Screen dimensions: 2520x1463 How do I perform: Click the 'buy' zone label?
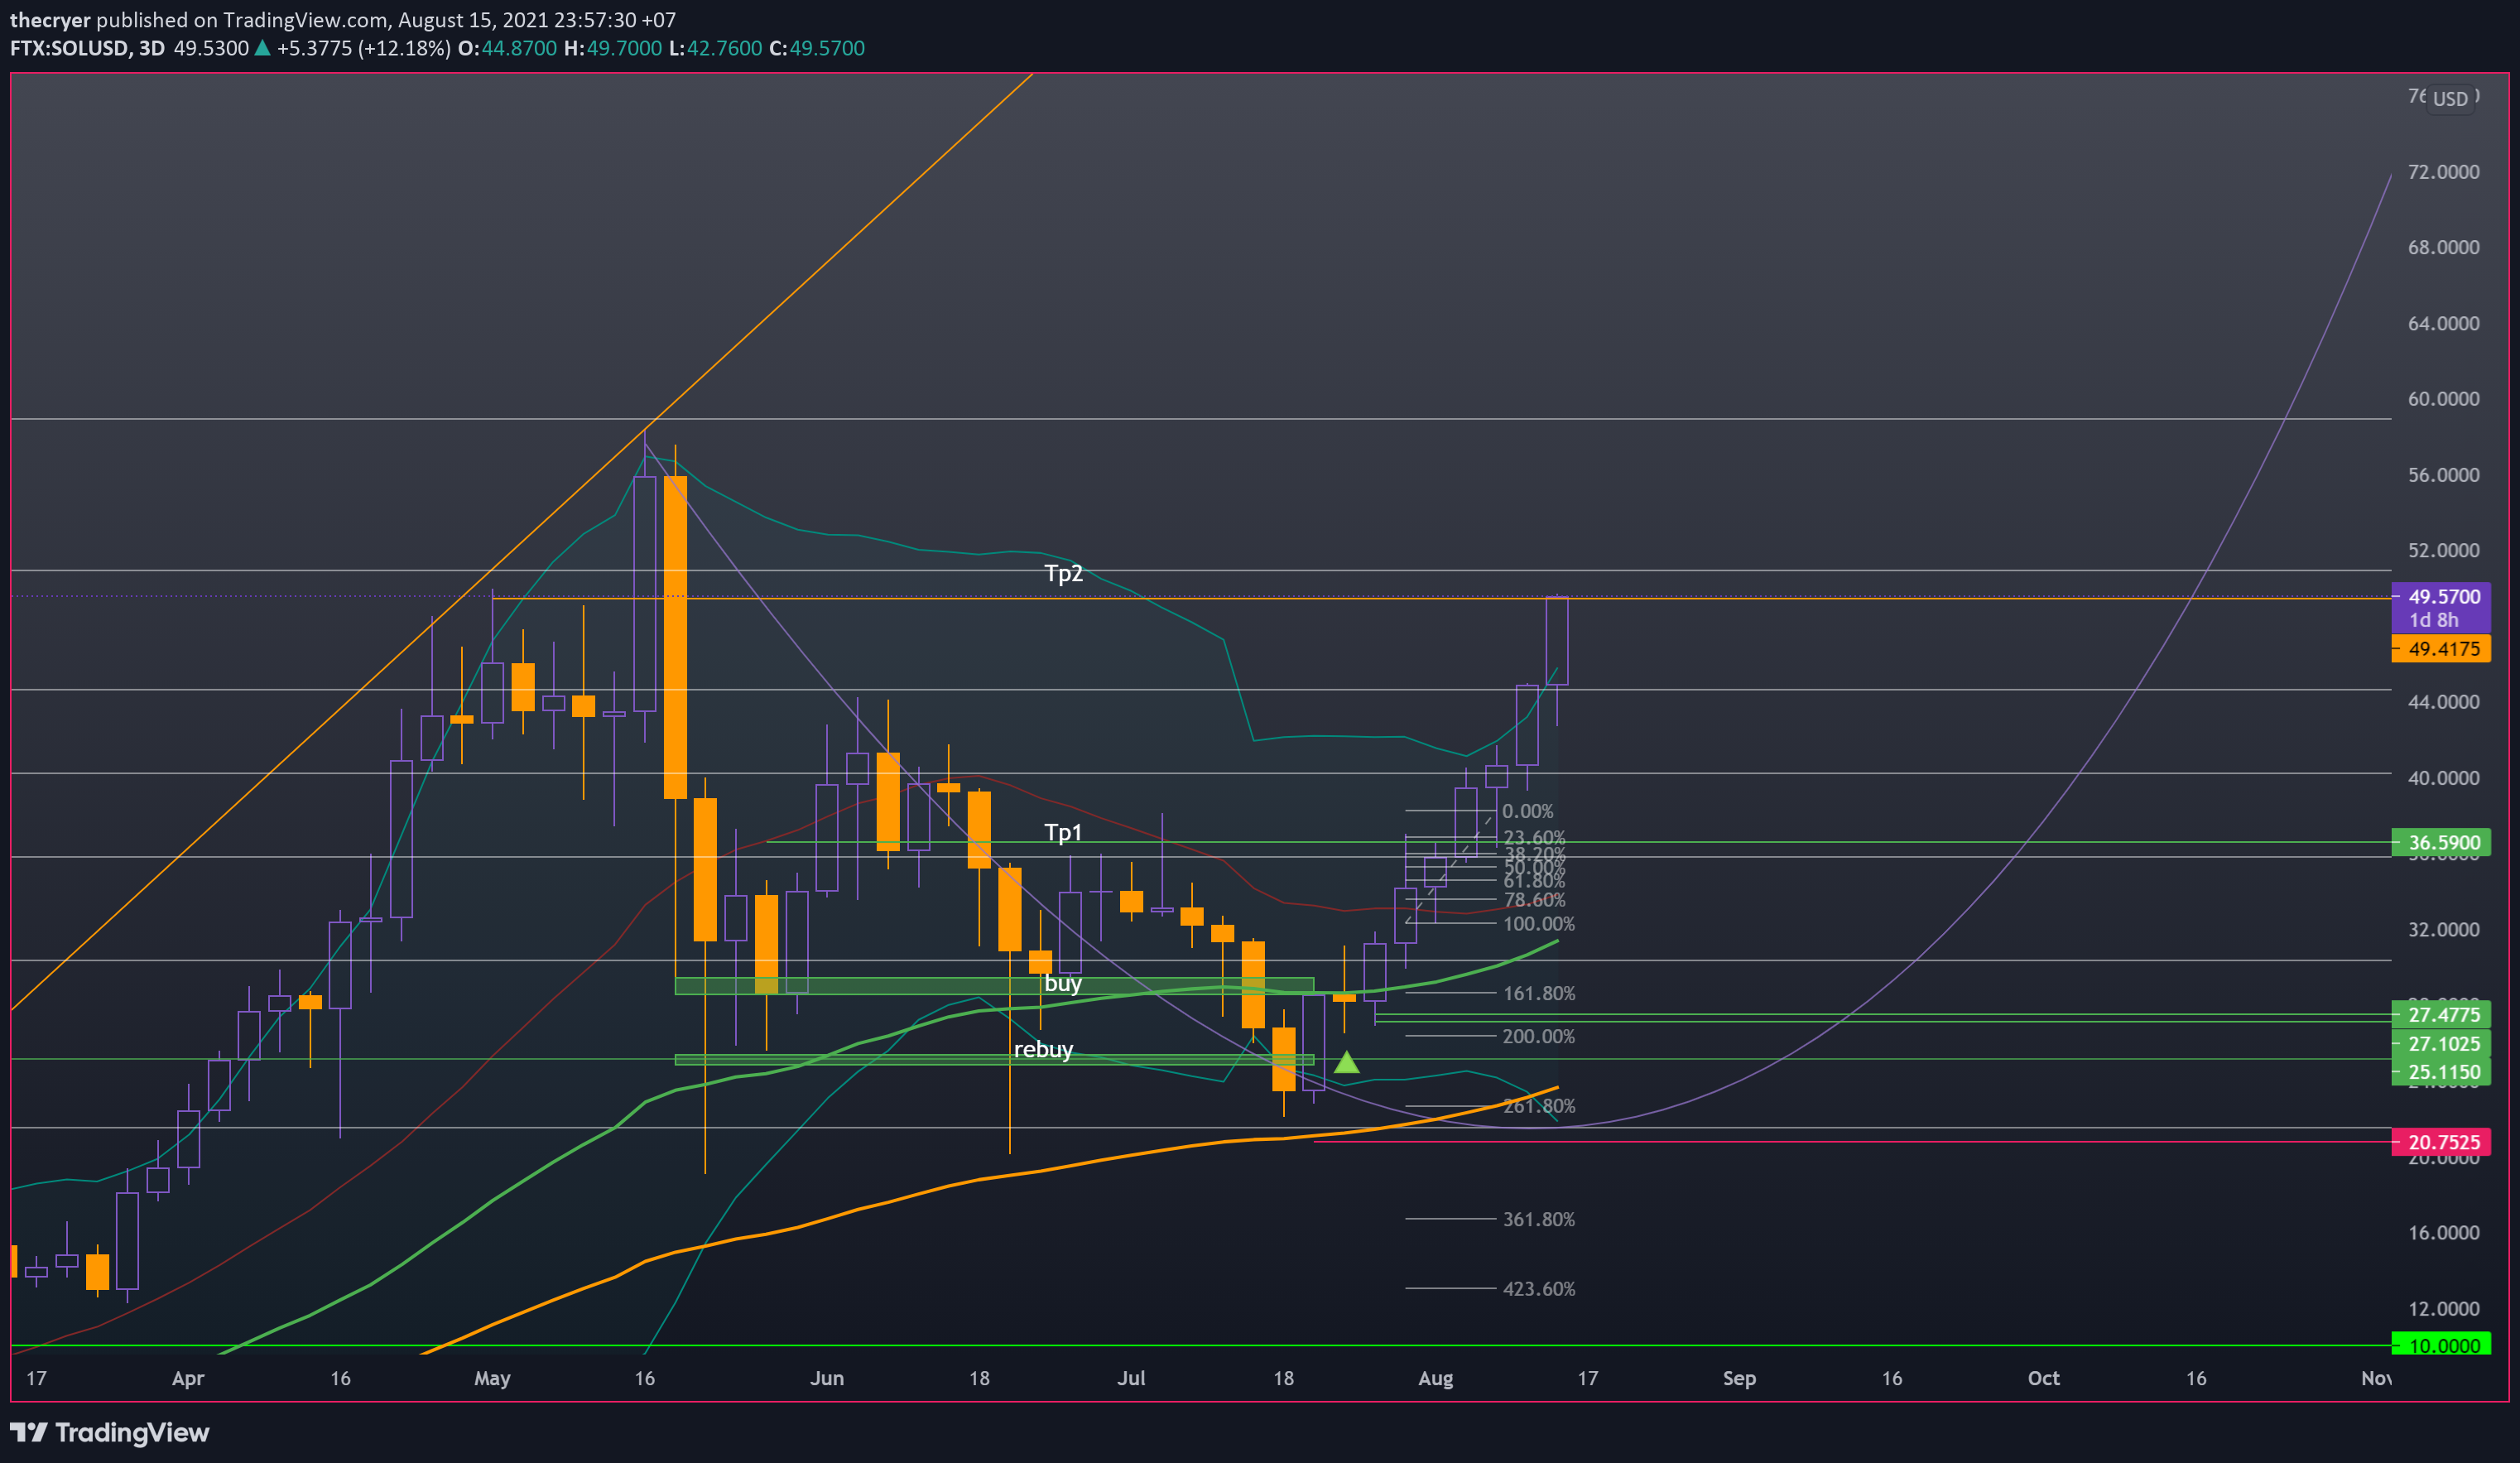coord(1063,983)
